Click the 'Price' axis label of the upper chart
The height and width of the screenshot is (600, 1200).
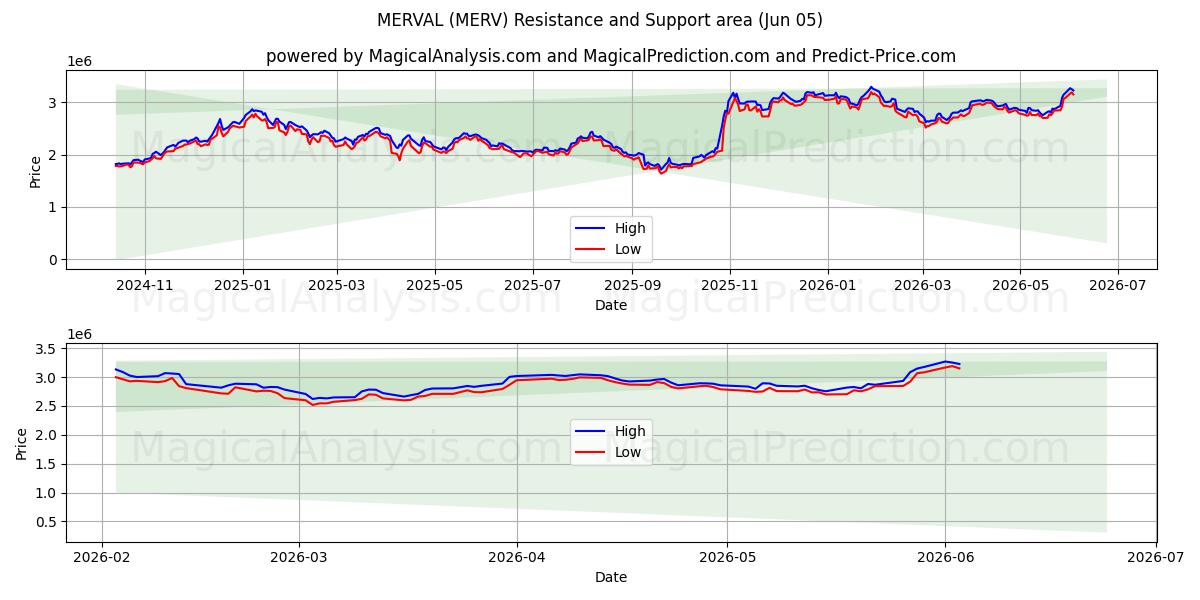click(x=36, y=171)
